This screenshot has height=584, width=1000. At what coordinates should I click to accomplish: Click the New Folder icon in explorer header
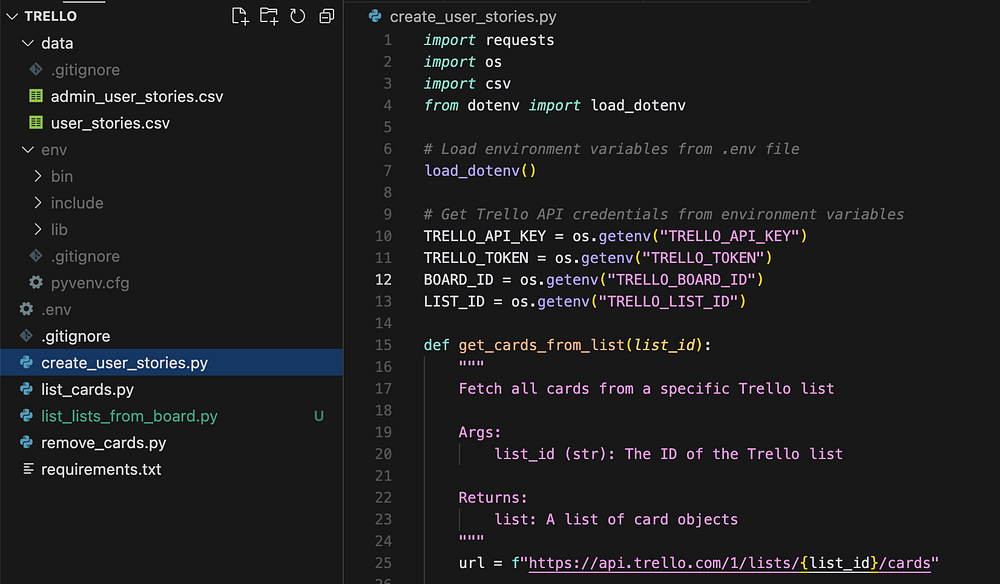click(x=268, y=16)
